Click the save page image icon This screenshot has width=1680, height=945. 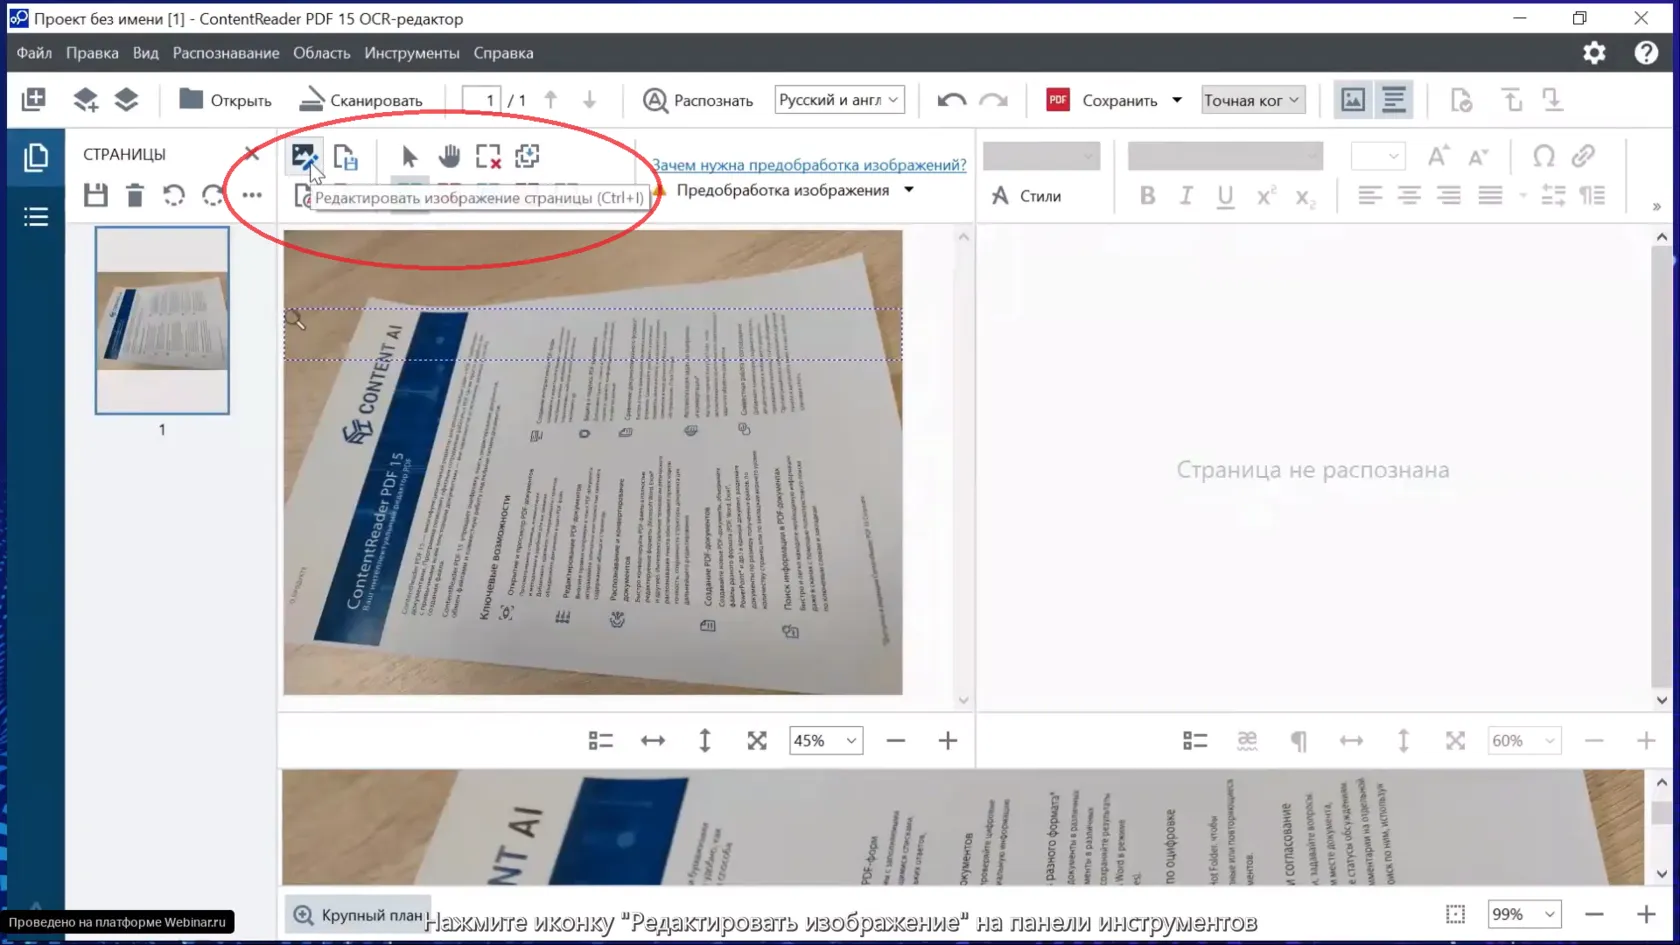pos(345,156)
